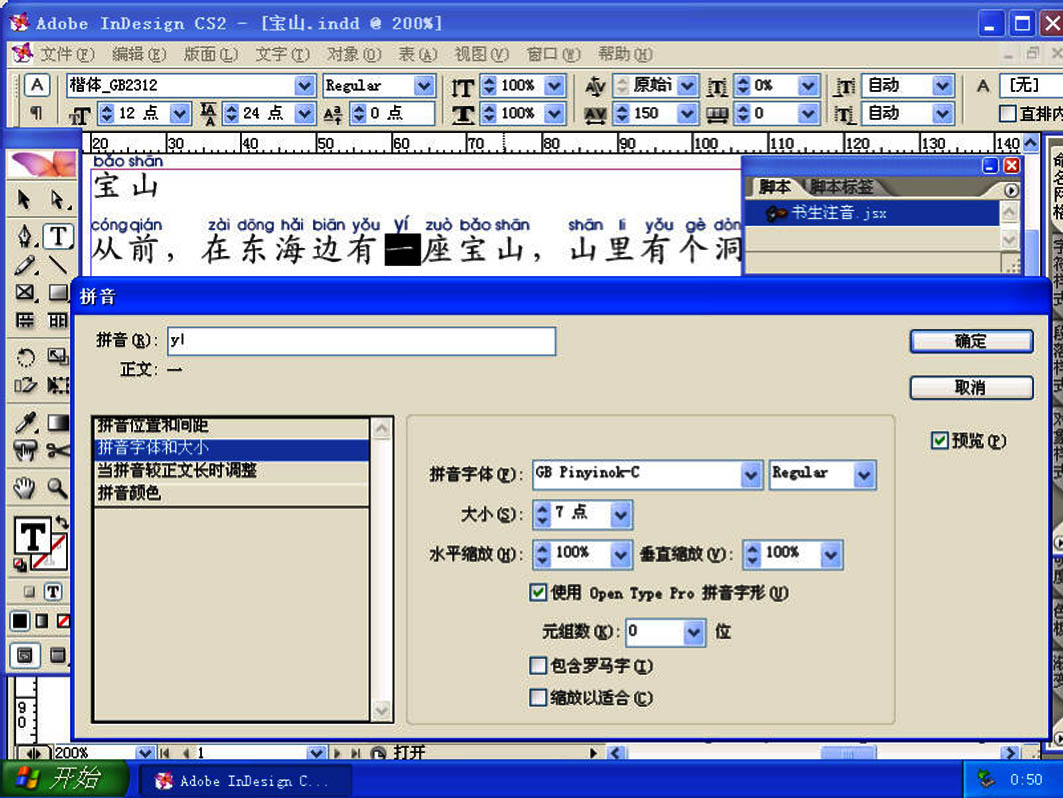Open the 大小 7 点 size dropdown
The height and width of the screenshot is (798, 1063).
620,515
